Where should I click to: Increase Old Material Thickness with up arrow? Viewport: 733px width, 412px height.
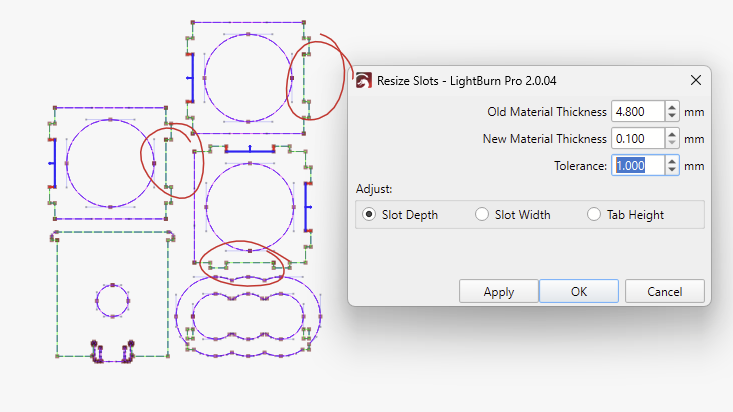(x=672, y=107)
